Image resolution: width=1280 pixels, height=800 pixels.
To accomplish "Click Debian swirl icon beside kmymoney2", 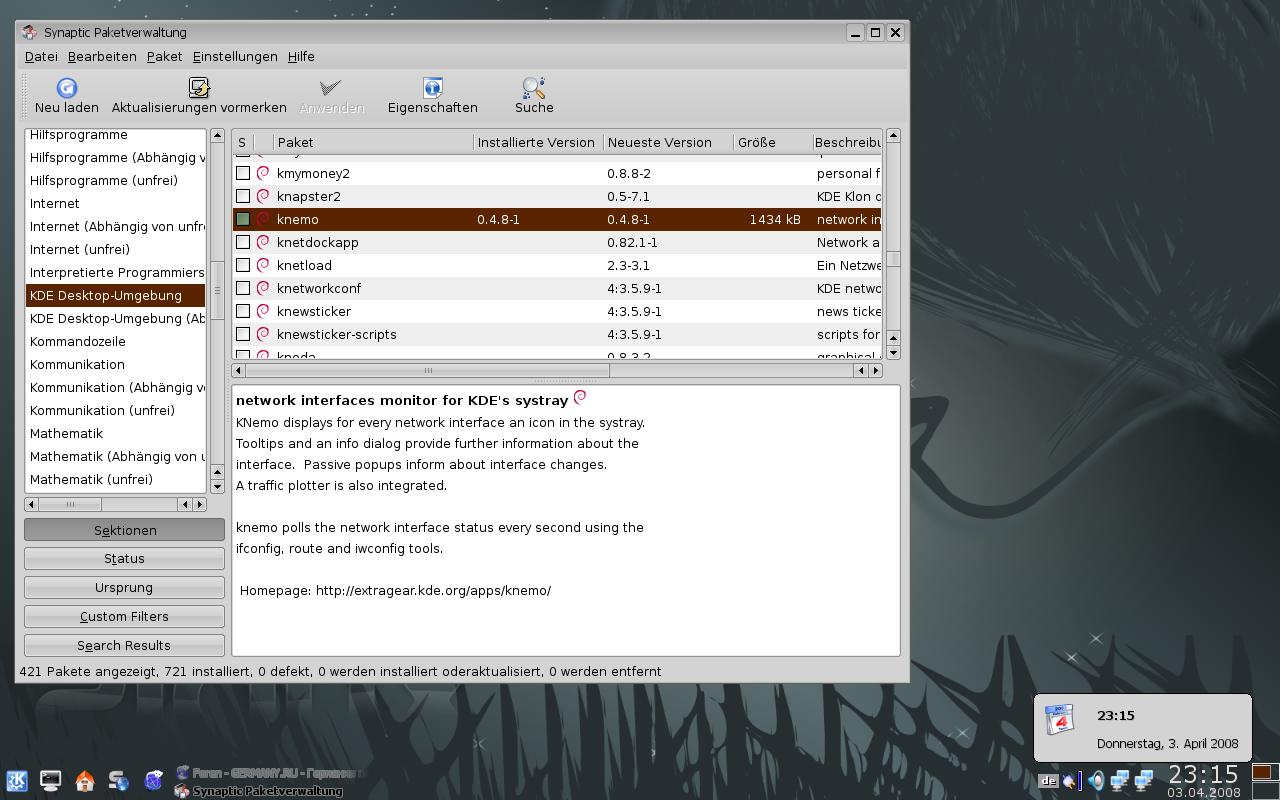I will 264,173.
